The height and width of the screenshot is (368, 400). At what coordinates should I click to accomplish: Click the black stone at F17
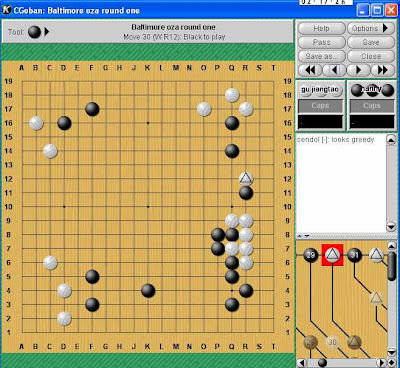[x=92, y=109]
